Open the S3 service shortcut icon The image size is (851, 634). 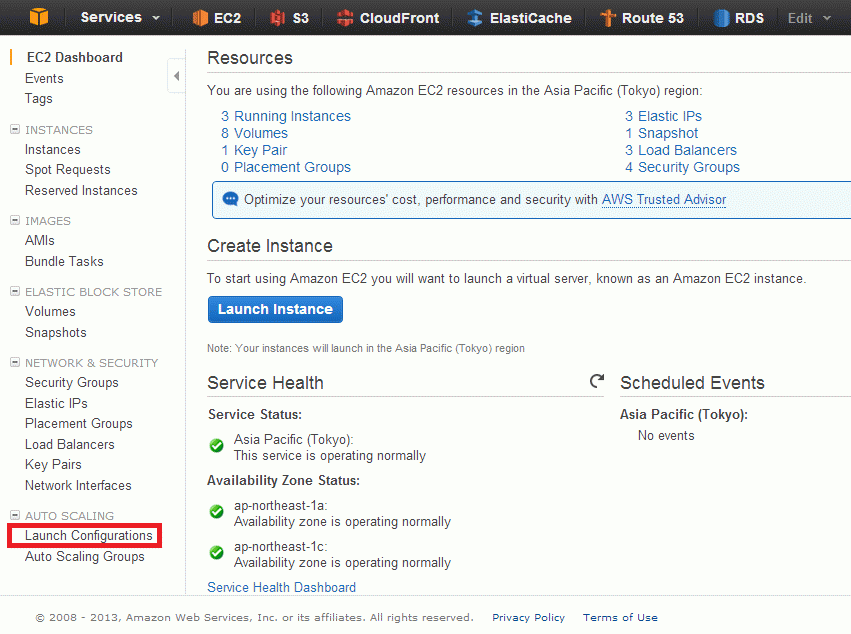(x=278, y=18)
